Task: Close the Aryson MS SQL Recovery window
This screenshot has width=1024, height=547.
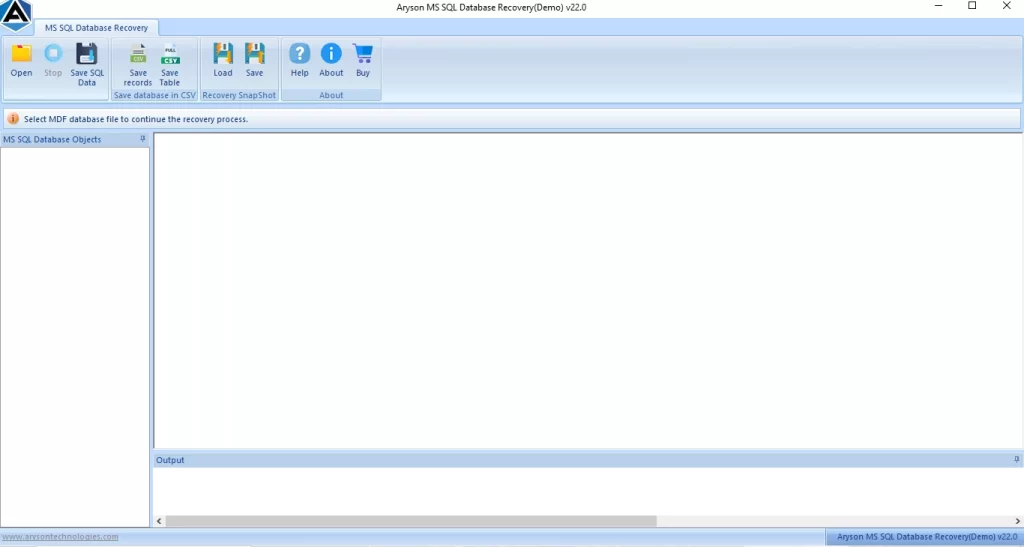Action: 1006,6
